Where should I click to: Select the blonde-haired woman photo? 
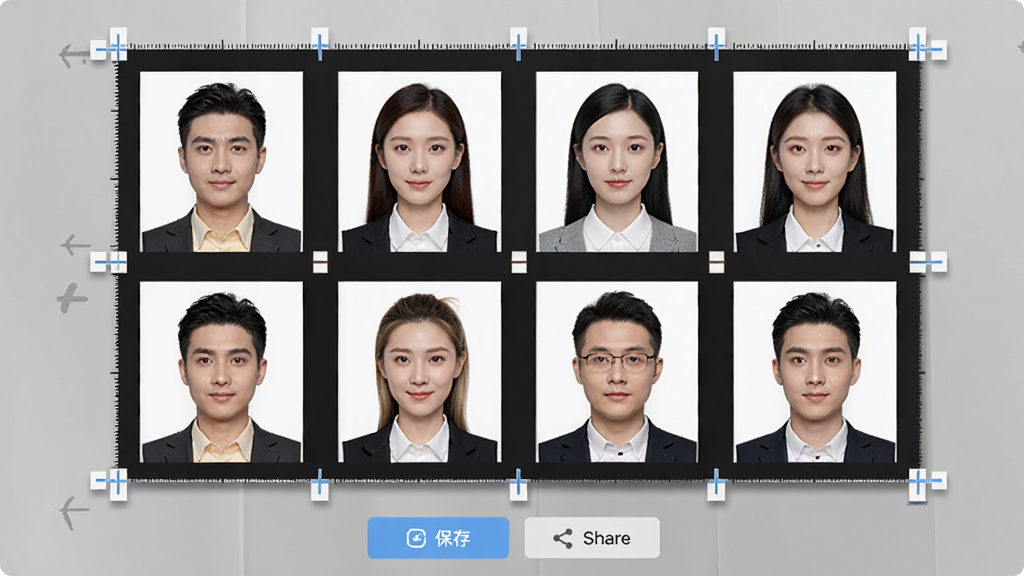point(419,372)
